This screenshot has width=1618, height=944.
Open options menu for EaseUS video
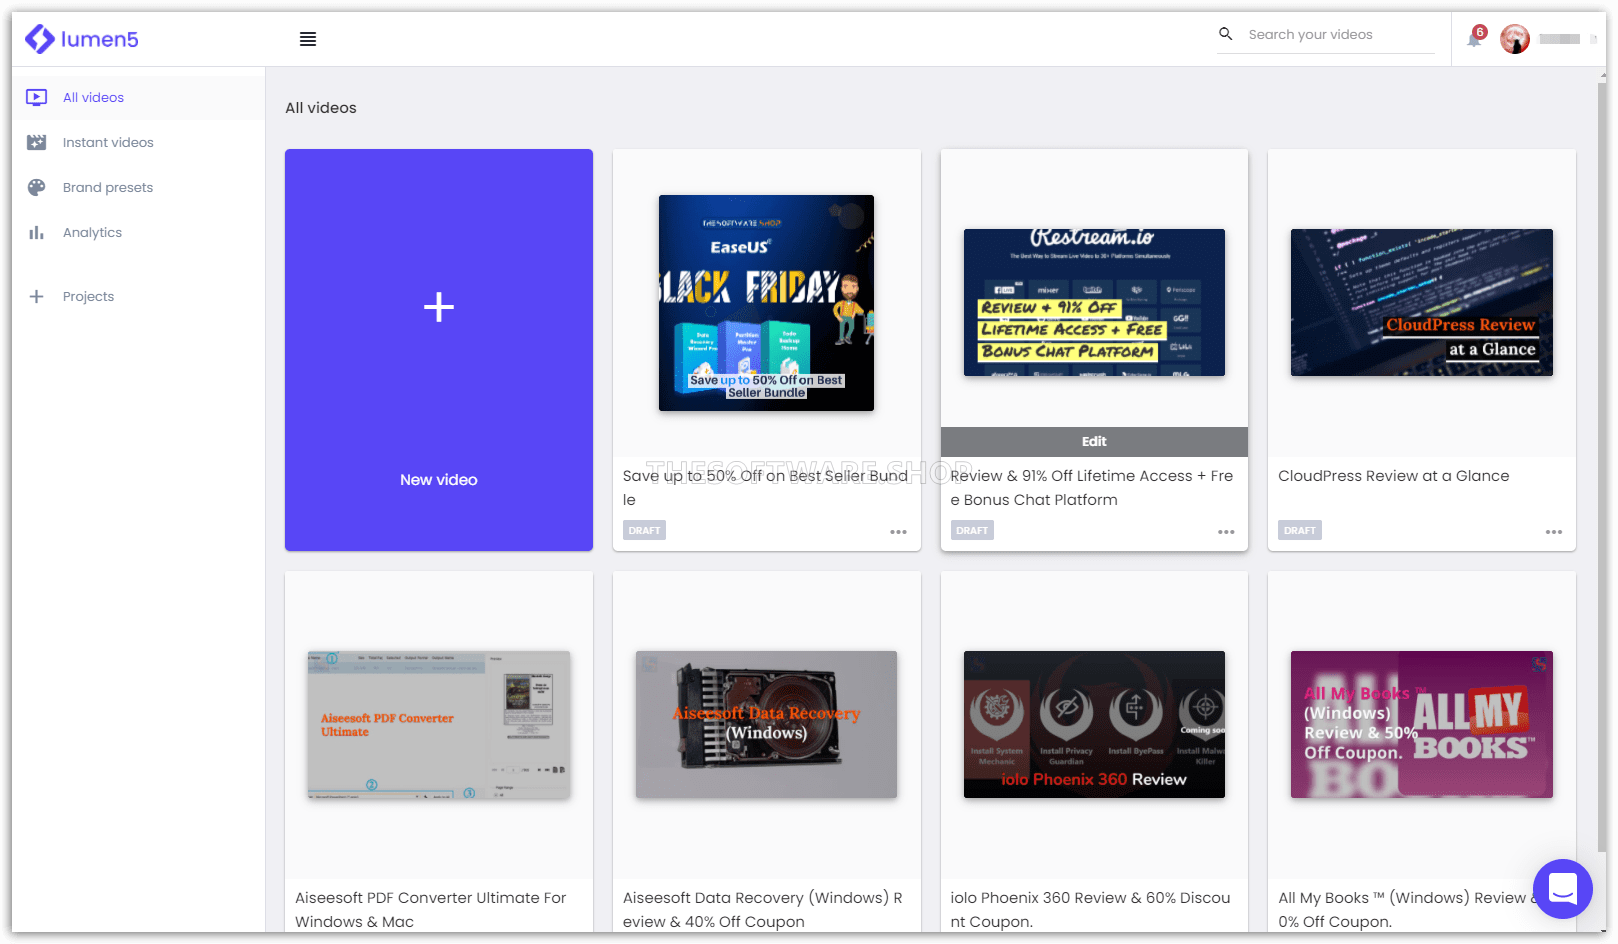coord(898,532)
